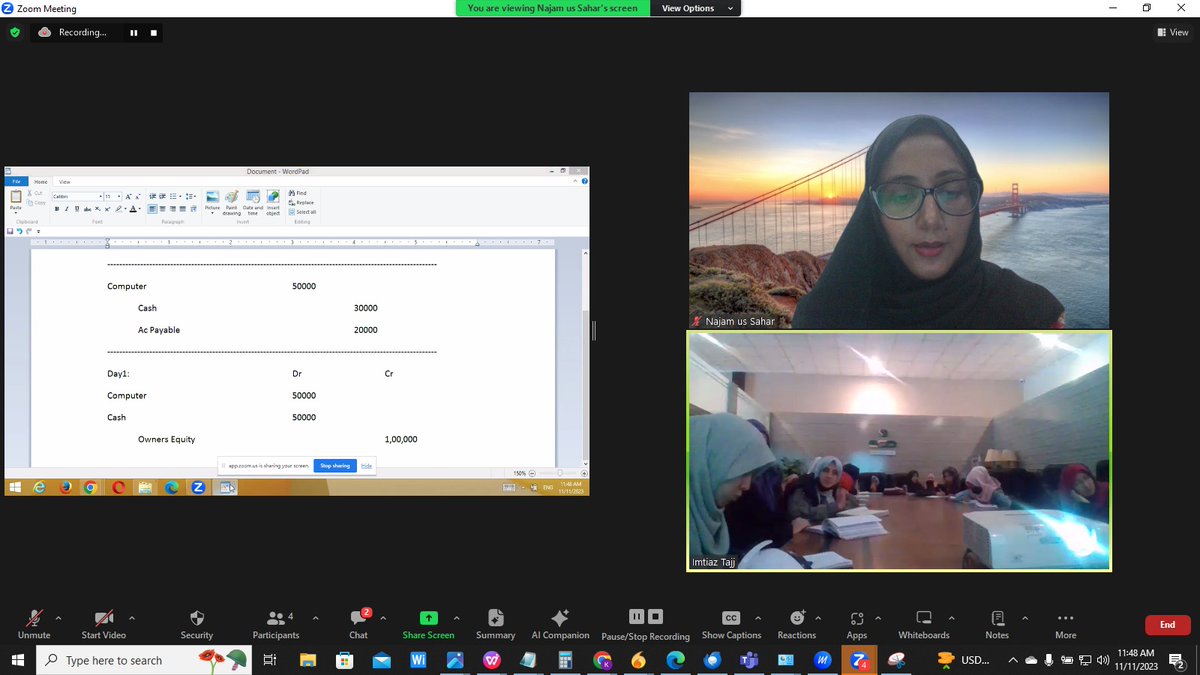
Task: Pause the recording from bottom toolbar
Action: point(636,616)
